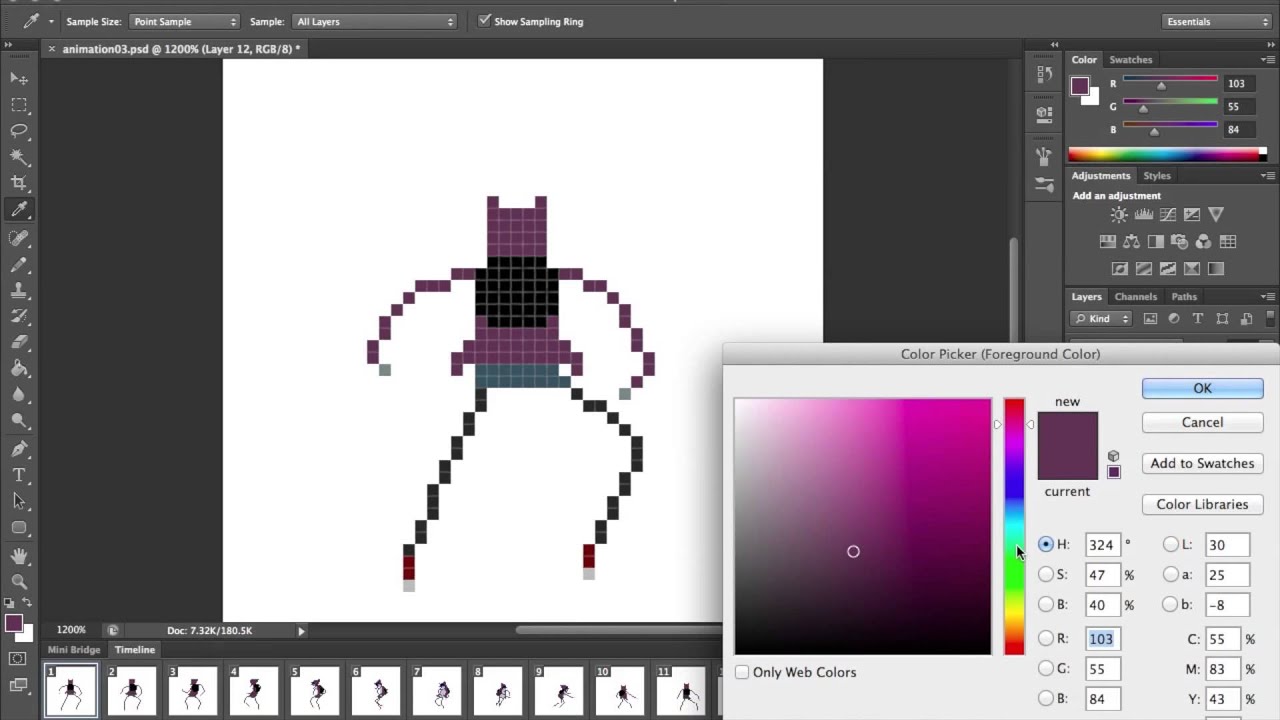Select the Zoom tool
This screenshot has width=1280, height=720.
[19, 581]
